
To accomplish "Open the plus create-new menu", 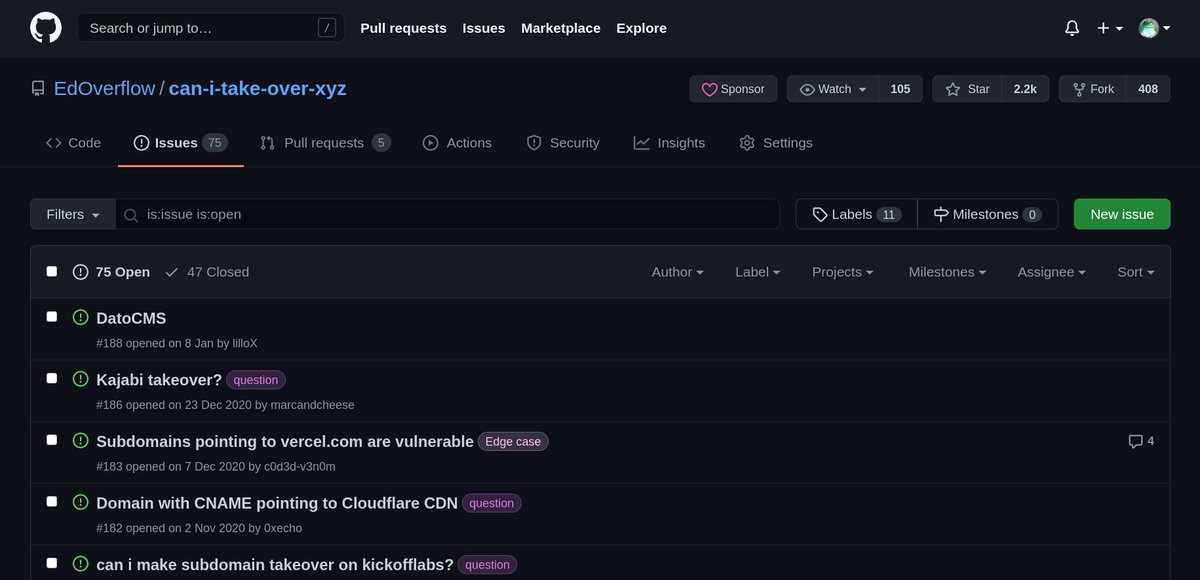I will pyautogui.click(x=1110, y=28).
